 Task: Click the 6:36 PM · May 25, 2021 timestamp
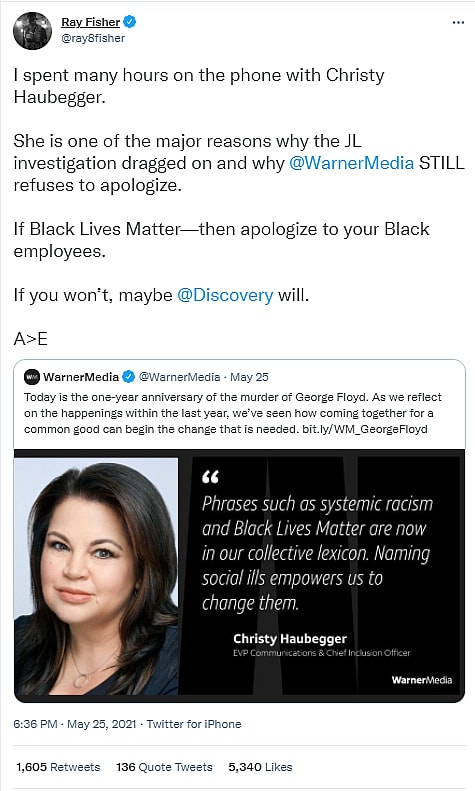75,724
